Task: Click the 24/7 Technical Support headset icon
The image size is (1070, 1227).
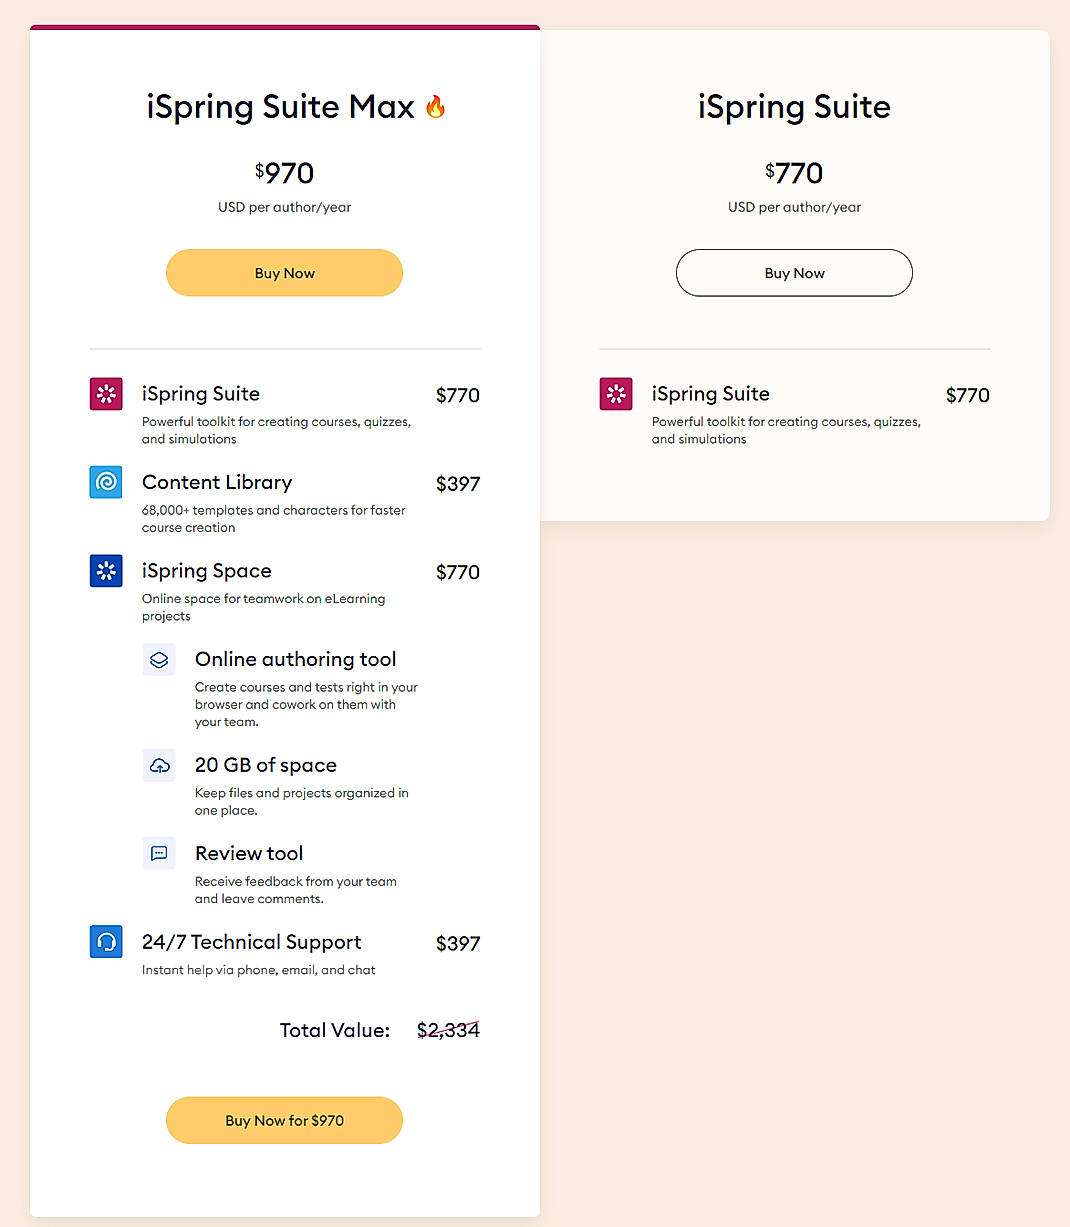Action: pyautogui.click(x=106, y=942)
